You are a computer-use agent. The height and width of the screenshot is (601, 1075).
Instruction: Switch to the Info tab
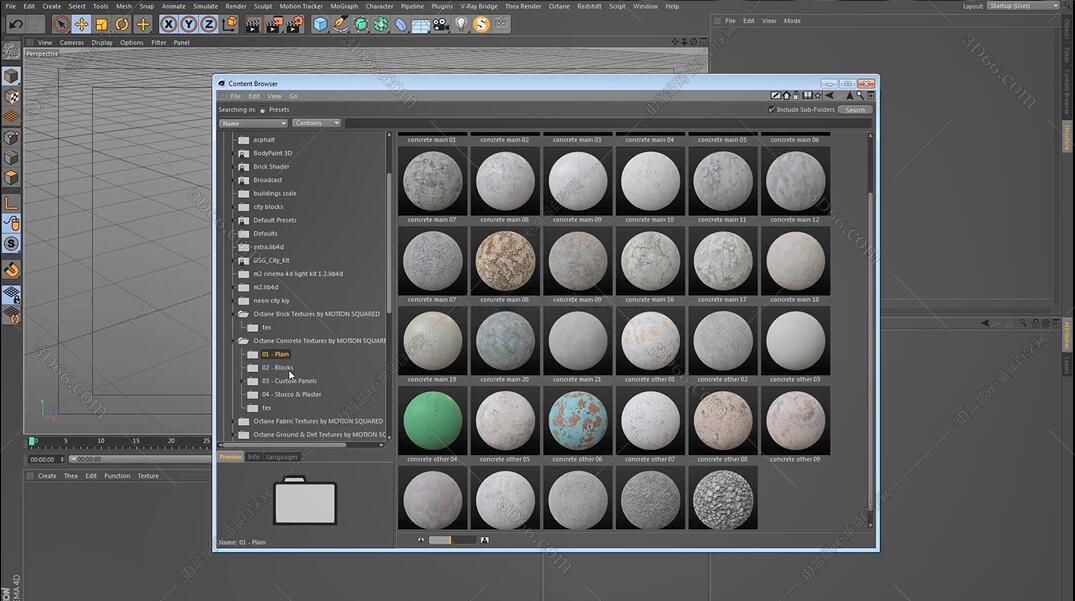coord(253,457)
